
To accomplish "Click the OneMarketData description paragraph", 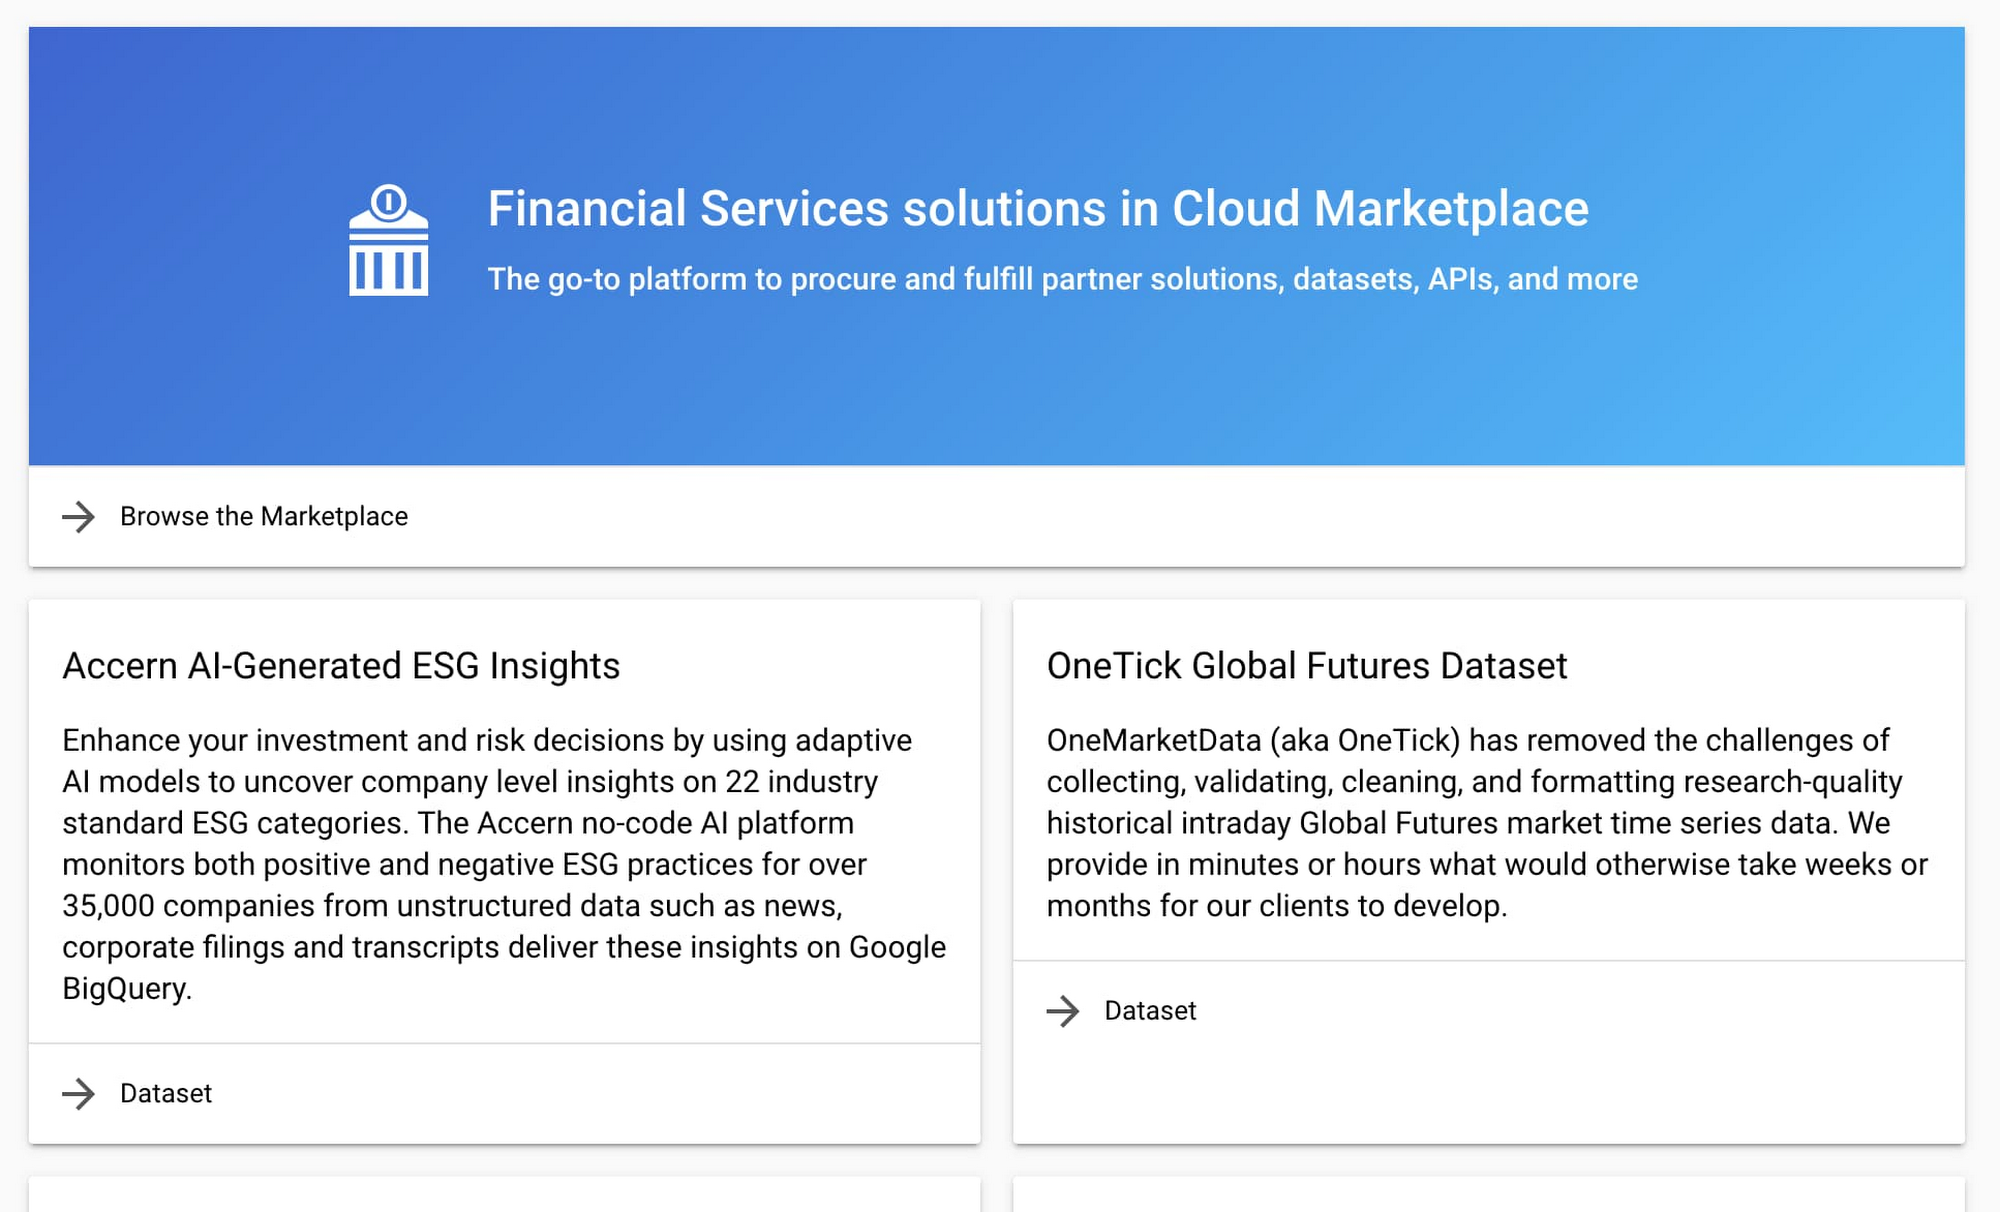I will (x=1487, y=823).
